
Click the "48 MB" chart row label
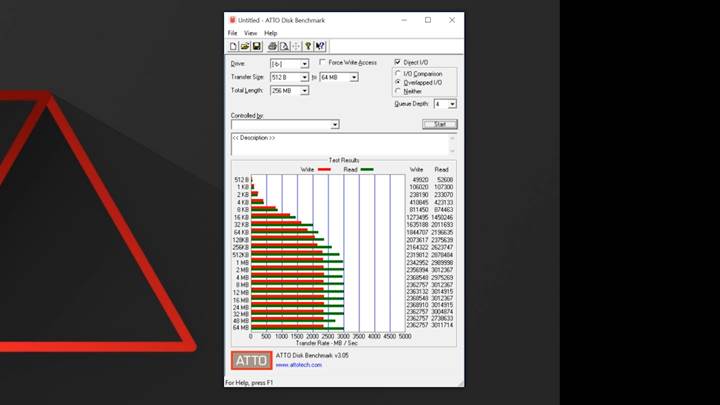(241, 321)
